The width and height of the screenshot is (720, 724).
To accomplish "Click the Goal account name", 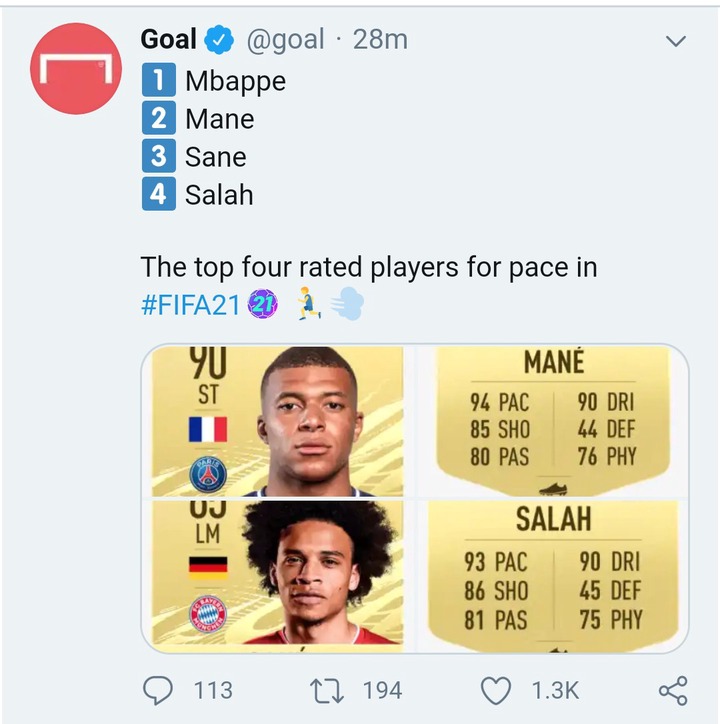I will (x=169, y=40).
